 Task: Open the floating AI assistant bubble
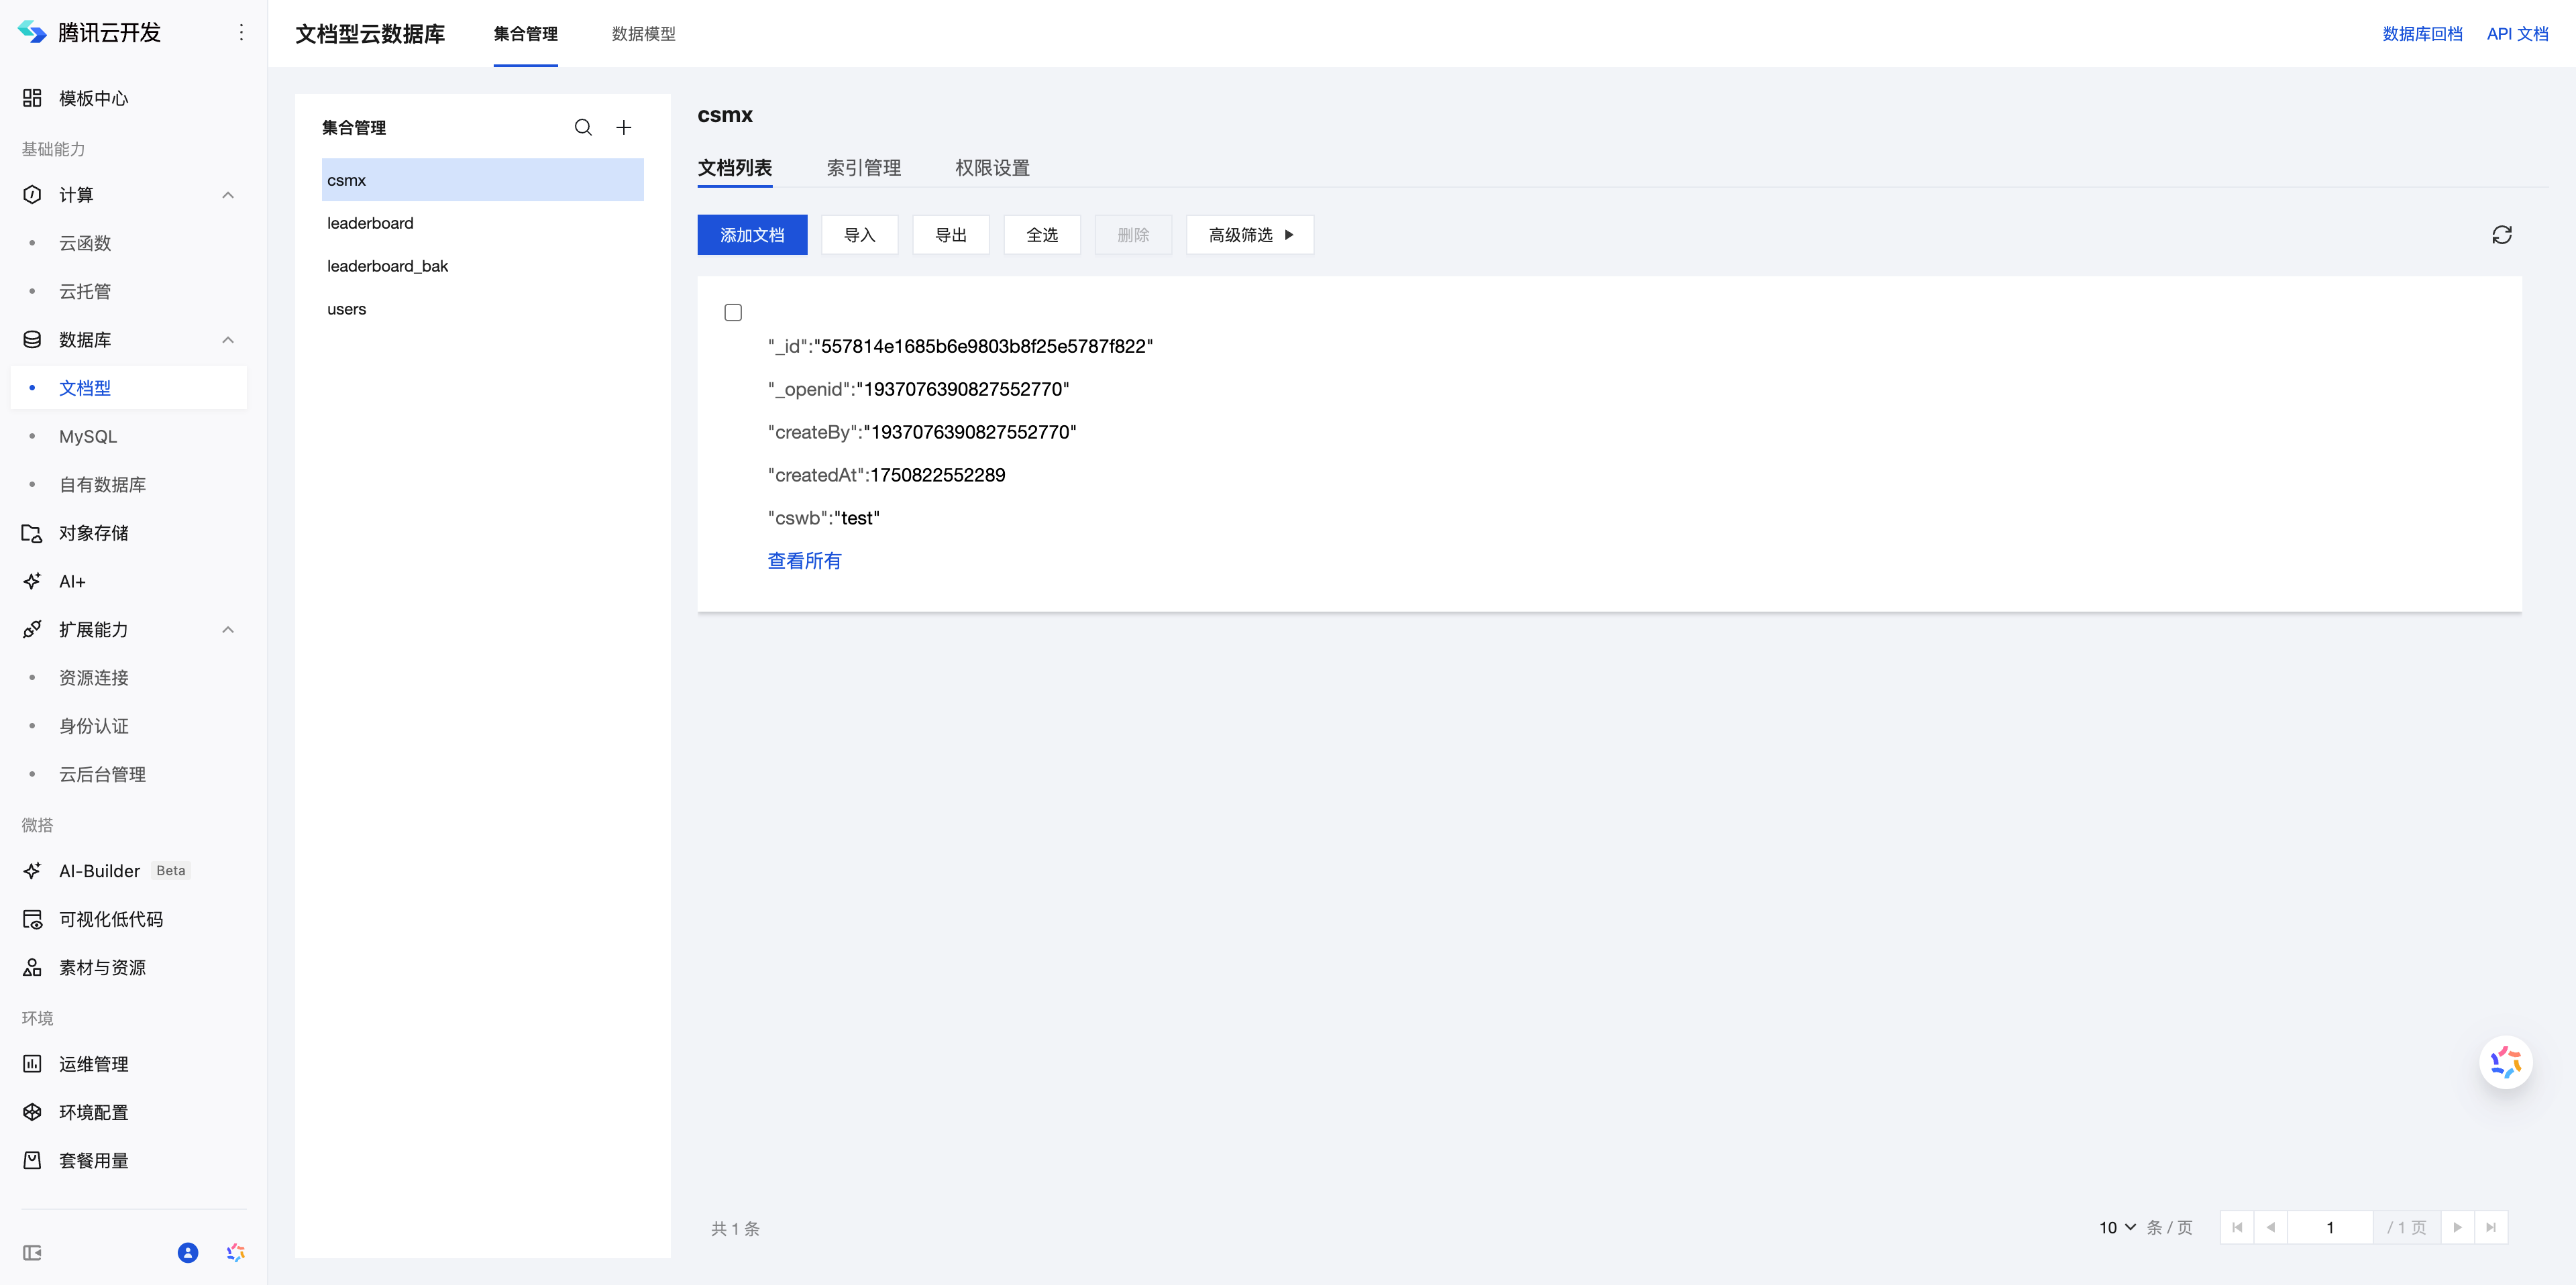click(2506, 1062)
